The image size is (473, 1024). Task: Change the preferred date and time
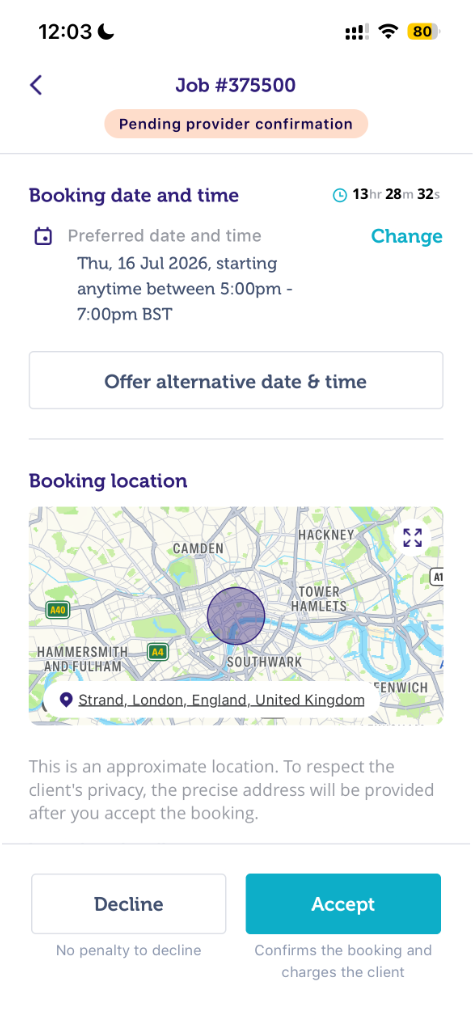[x=407, y=236]
